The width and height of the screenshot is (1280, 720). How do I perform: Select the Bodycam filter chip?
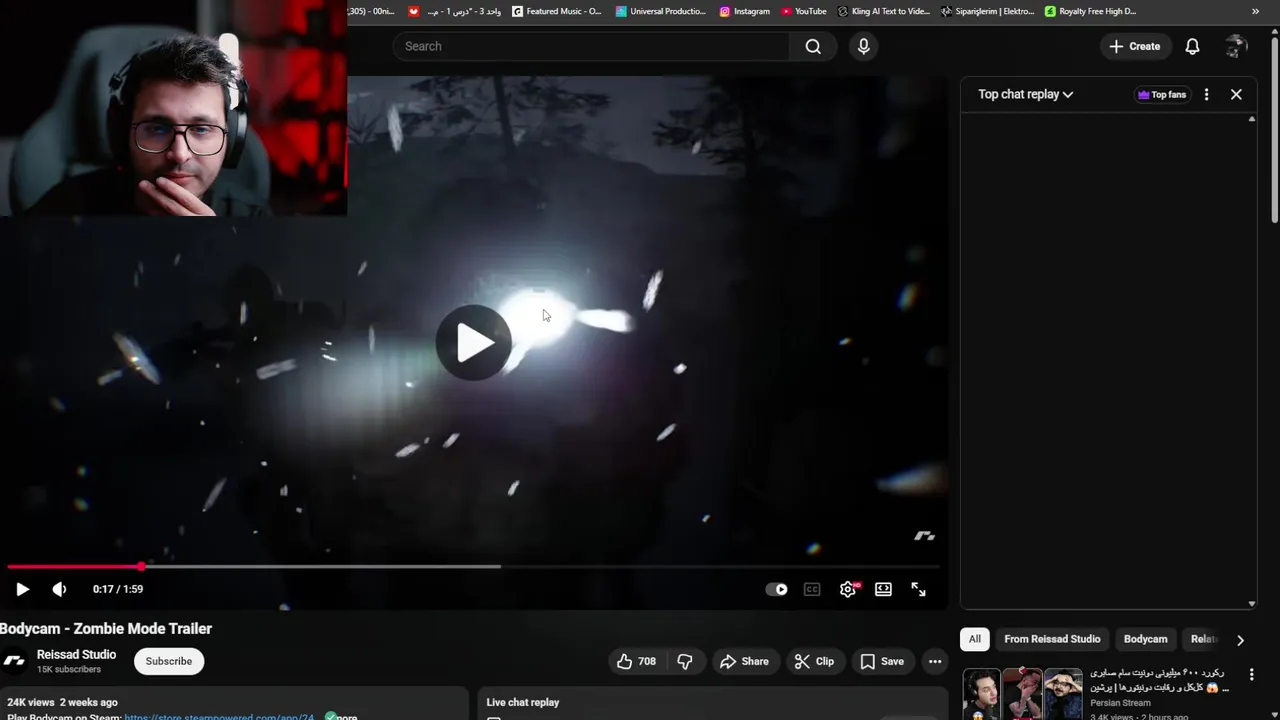1145,639
